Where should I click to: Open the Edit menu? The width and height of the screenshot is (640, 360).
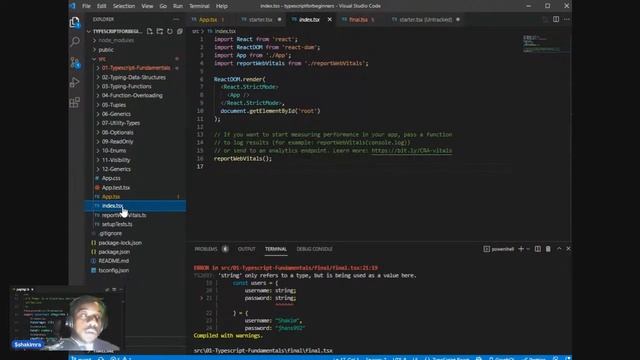coord(102,6)
